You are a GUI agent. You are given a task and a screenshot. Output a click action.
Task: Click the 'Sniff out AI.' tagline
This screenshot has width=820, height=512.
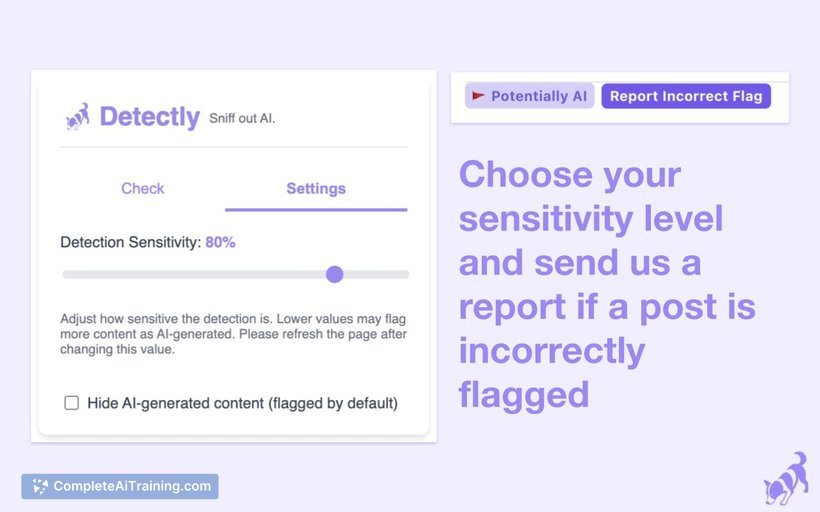pyautogui.click(x=242, y=119)
